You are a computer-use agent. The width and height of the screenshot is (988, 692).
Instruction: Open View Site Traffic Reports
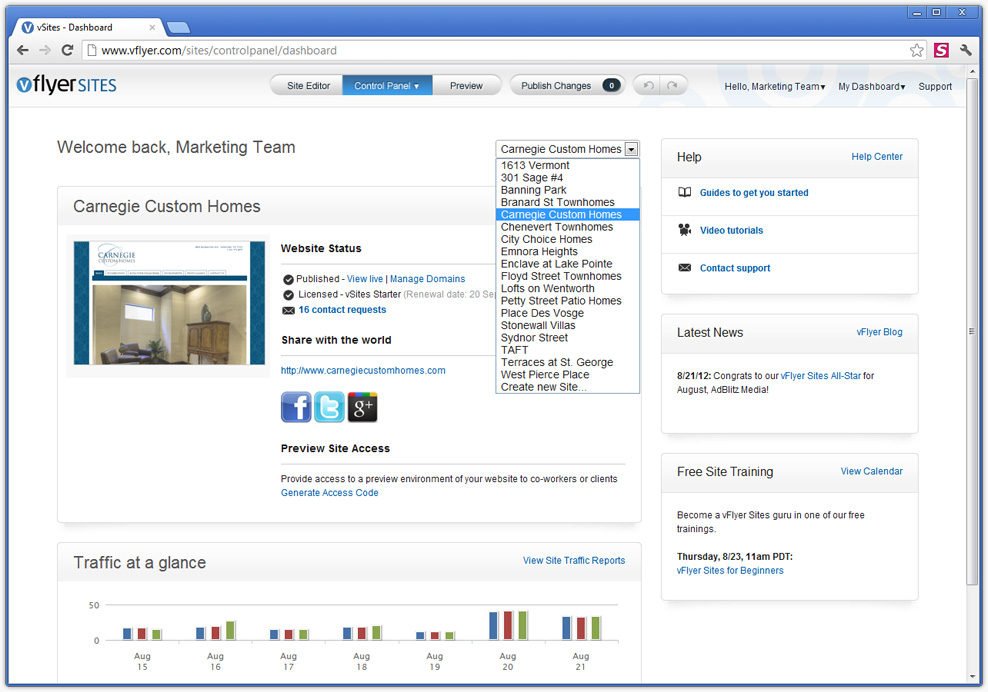click(574, 560)
